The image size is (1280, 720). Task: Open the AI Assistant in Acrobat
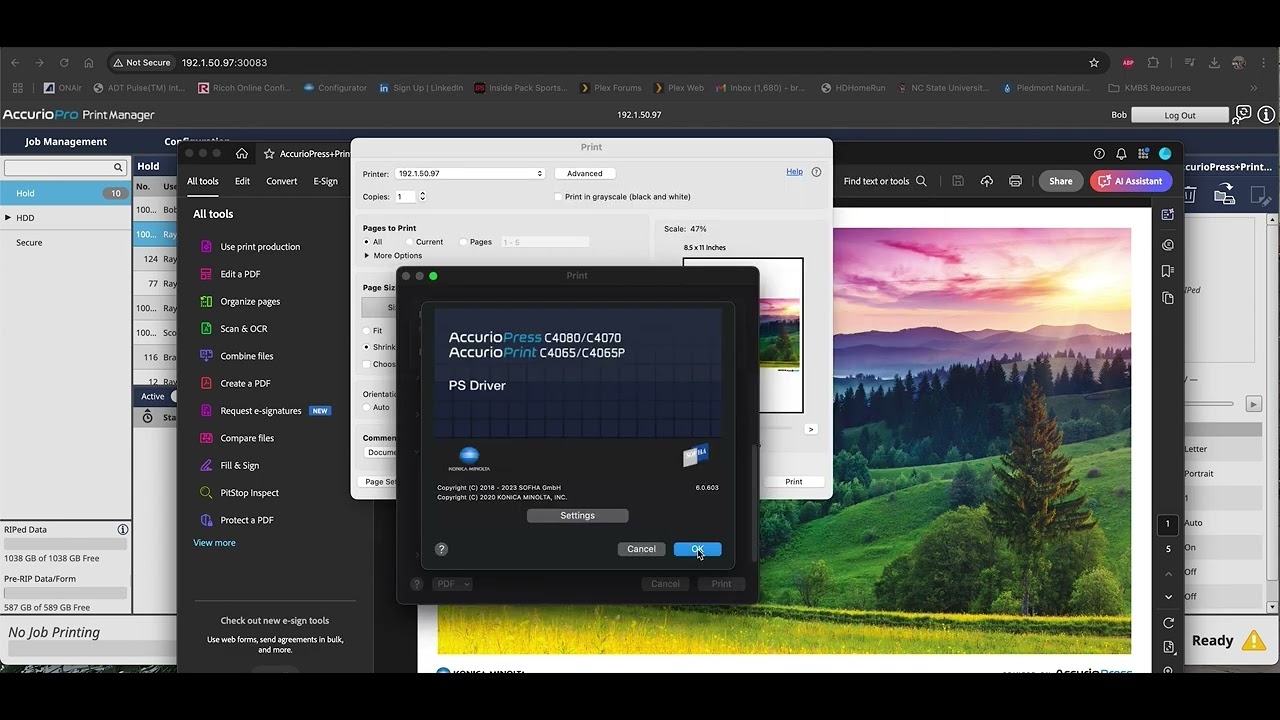1131,181
